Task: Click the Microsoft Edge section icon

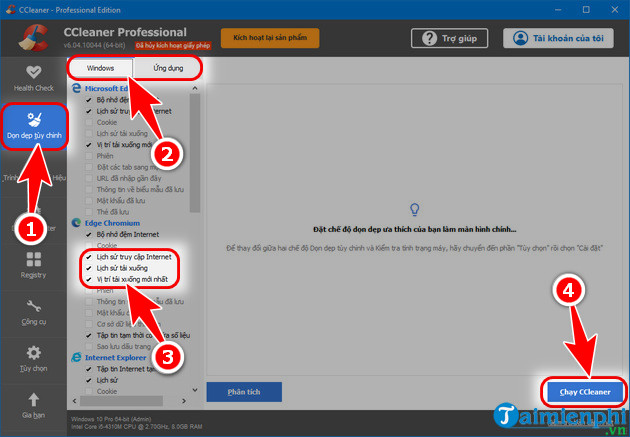Action: click(76, 88)
